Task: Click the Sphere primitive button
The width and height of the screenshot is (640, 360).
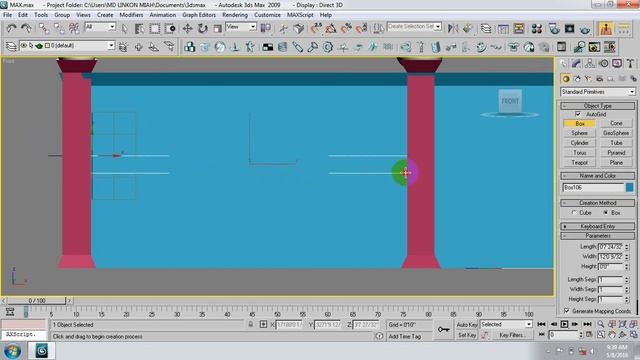Action: [579, 133]
